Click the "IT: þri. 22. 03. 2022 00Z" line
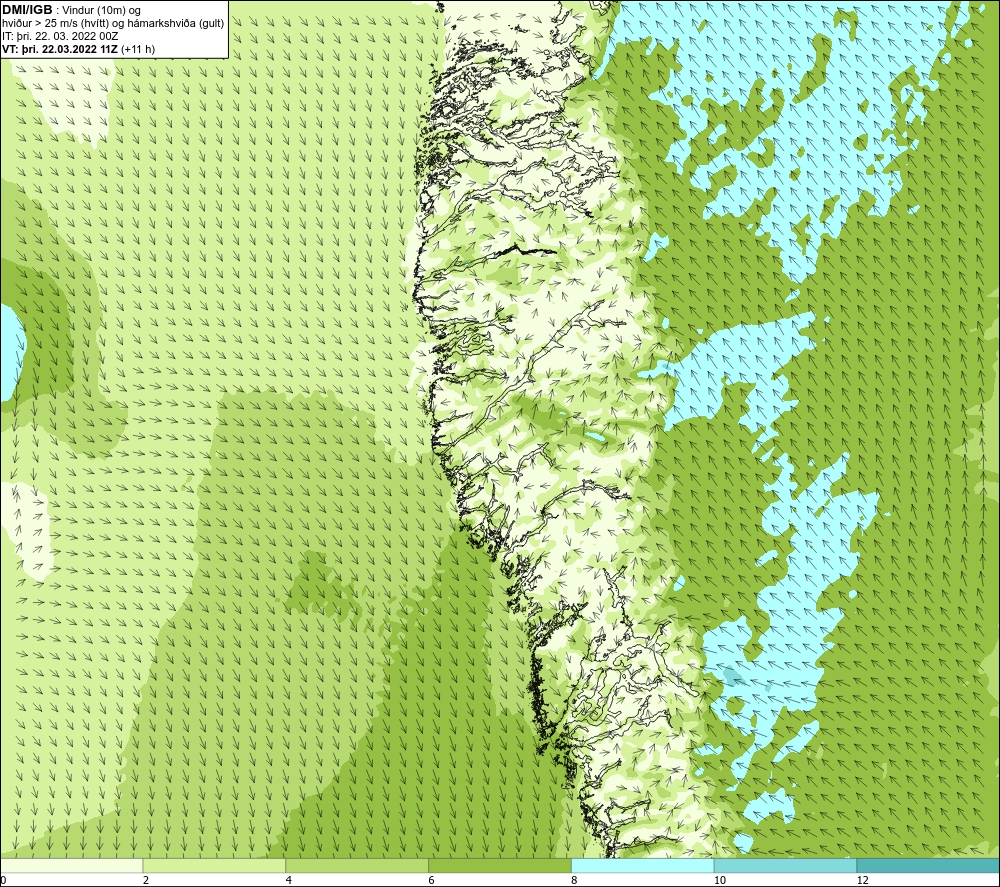1000x887 pixels. tap(60, 36)
